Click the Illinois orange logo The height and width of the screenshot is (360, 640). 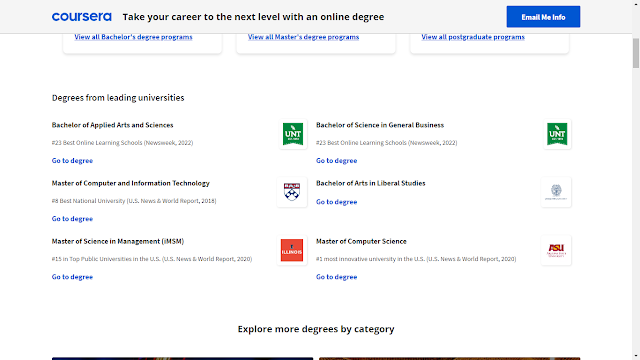(292, 250)
